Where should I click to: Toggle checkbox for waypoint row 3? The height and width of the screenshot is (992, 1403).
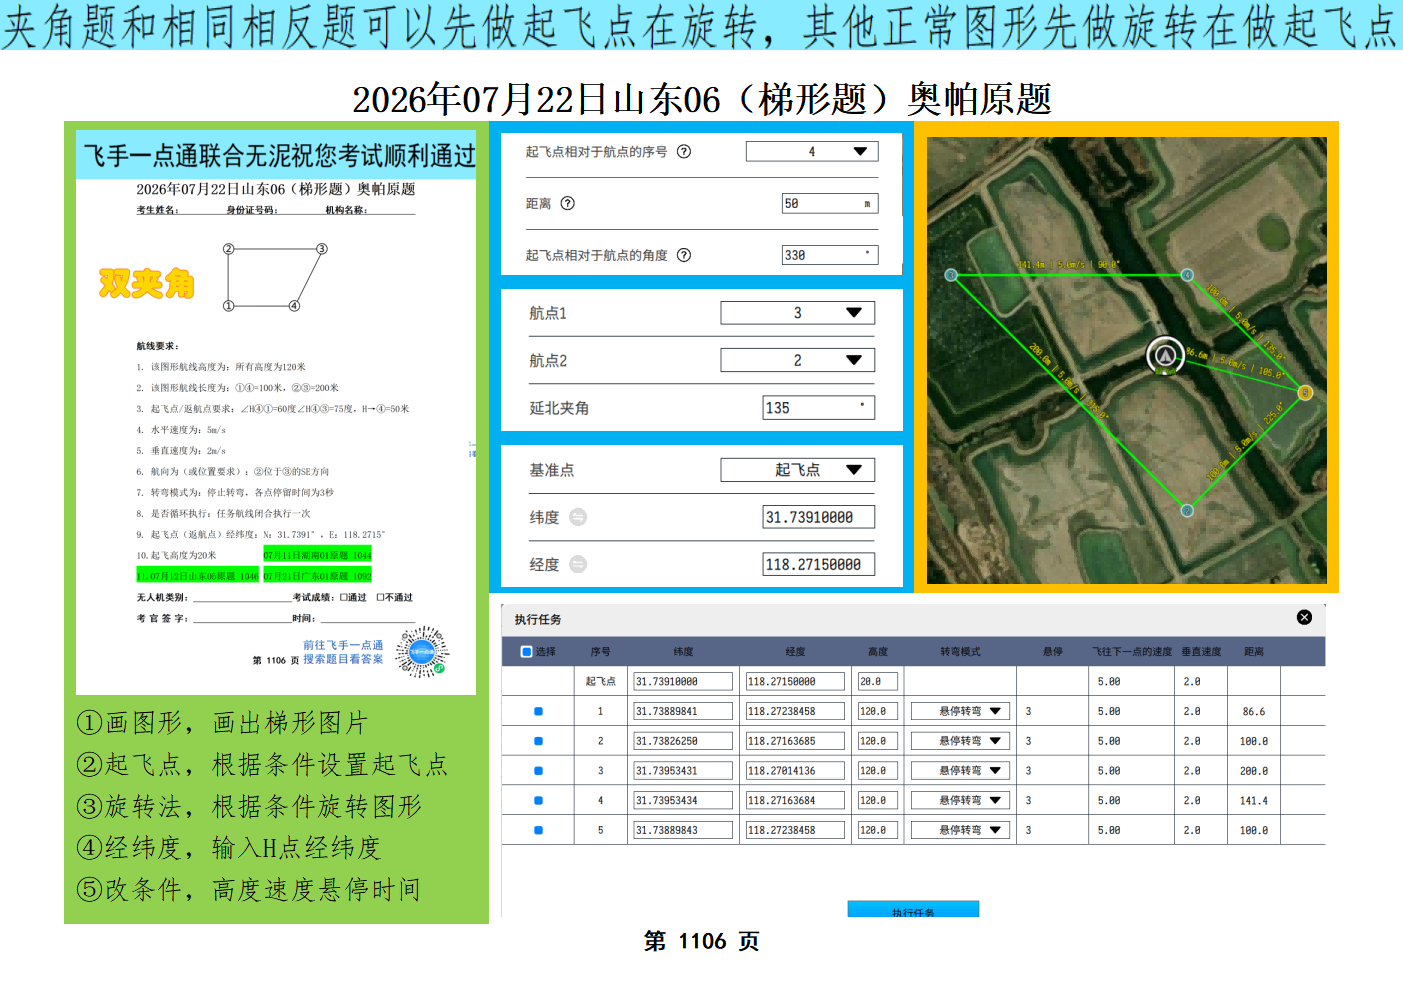[x=538, y=771]
